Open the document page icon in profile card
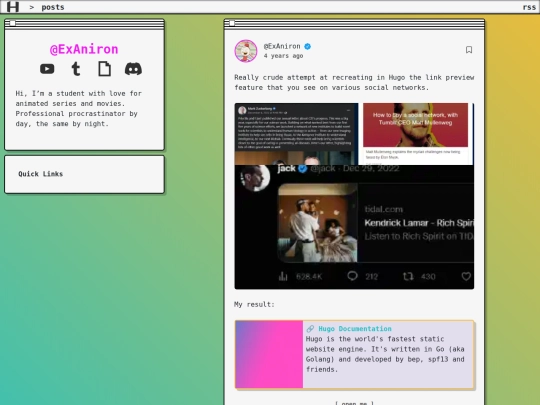 click(104, 69)
